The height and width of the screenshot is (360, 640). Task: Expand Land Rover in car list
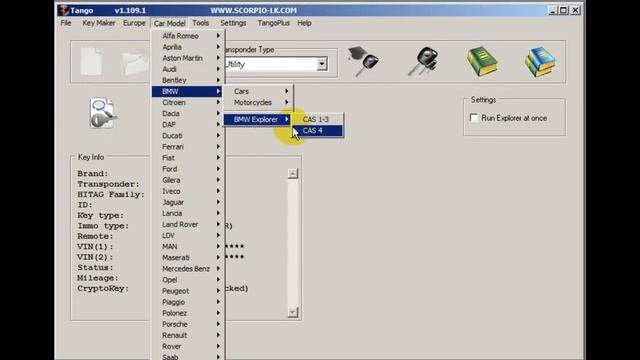coord(188,224)
